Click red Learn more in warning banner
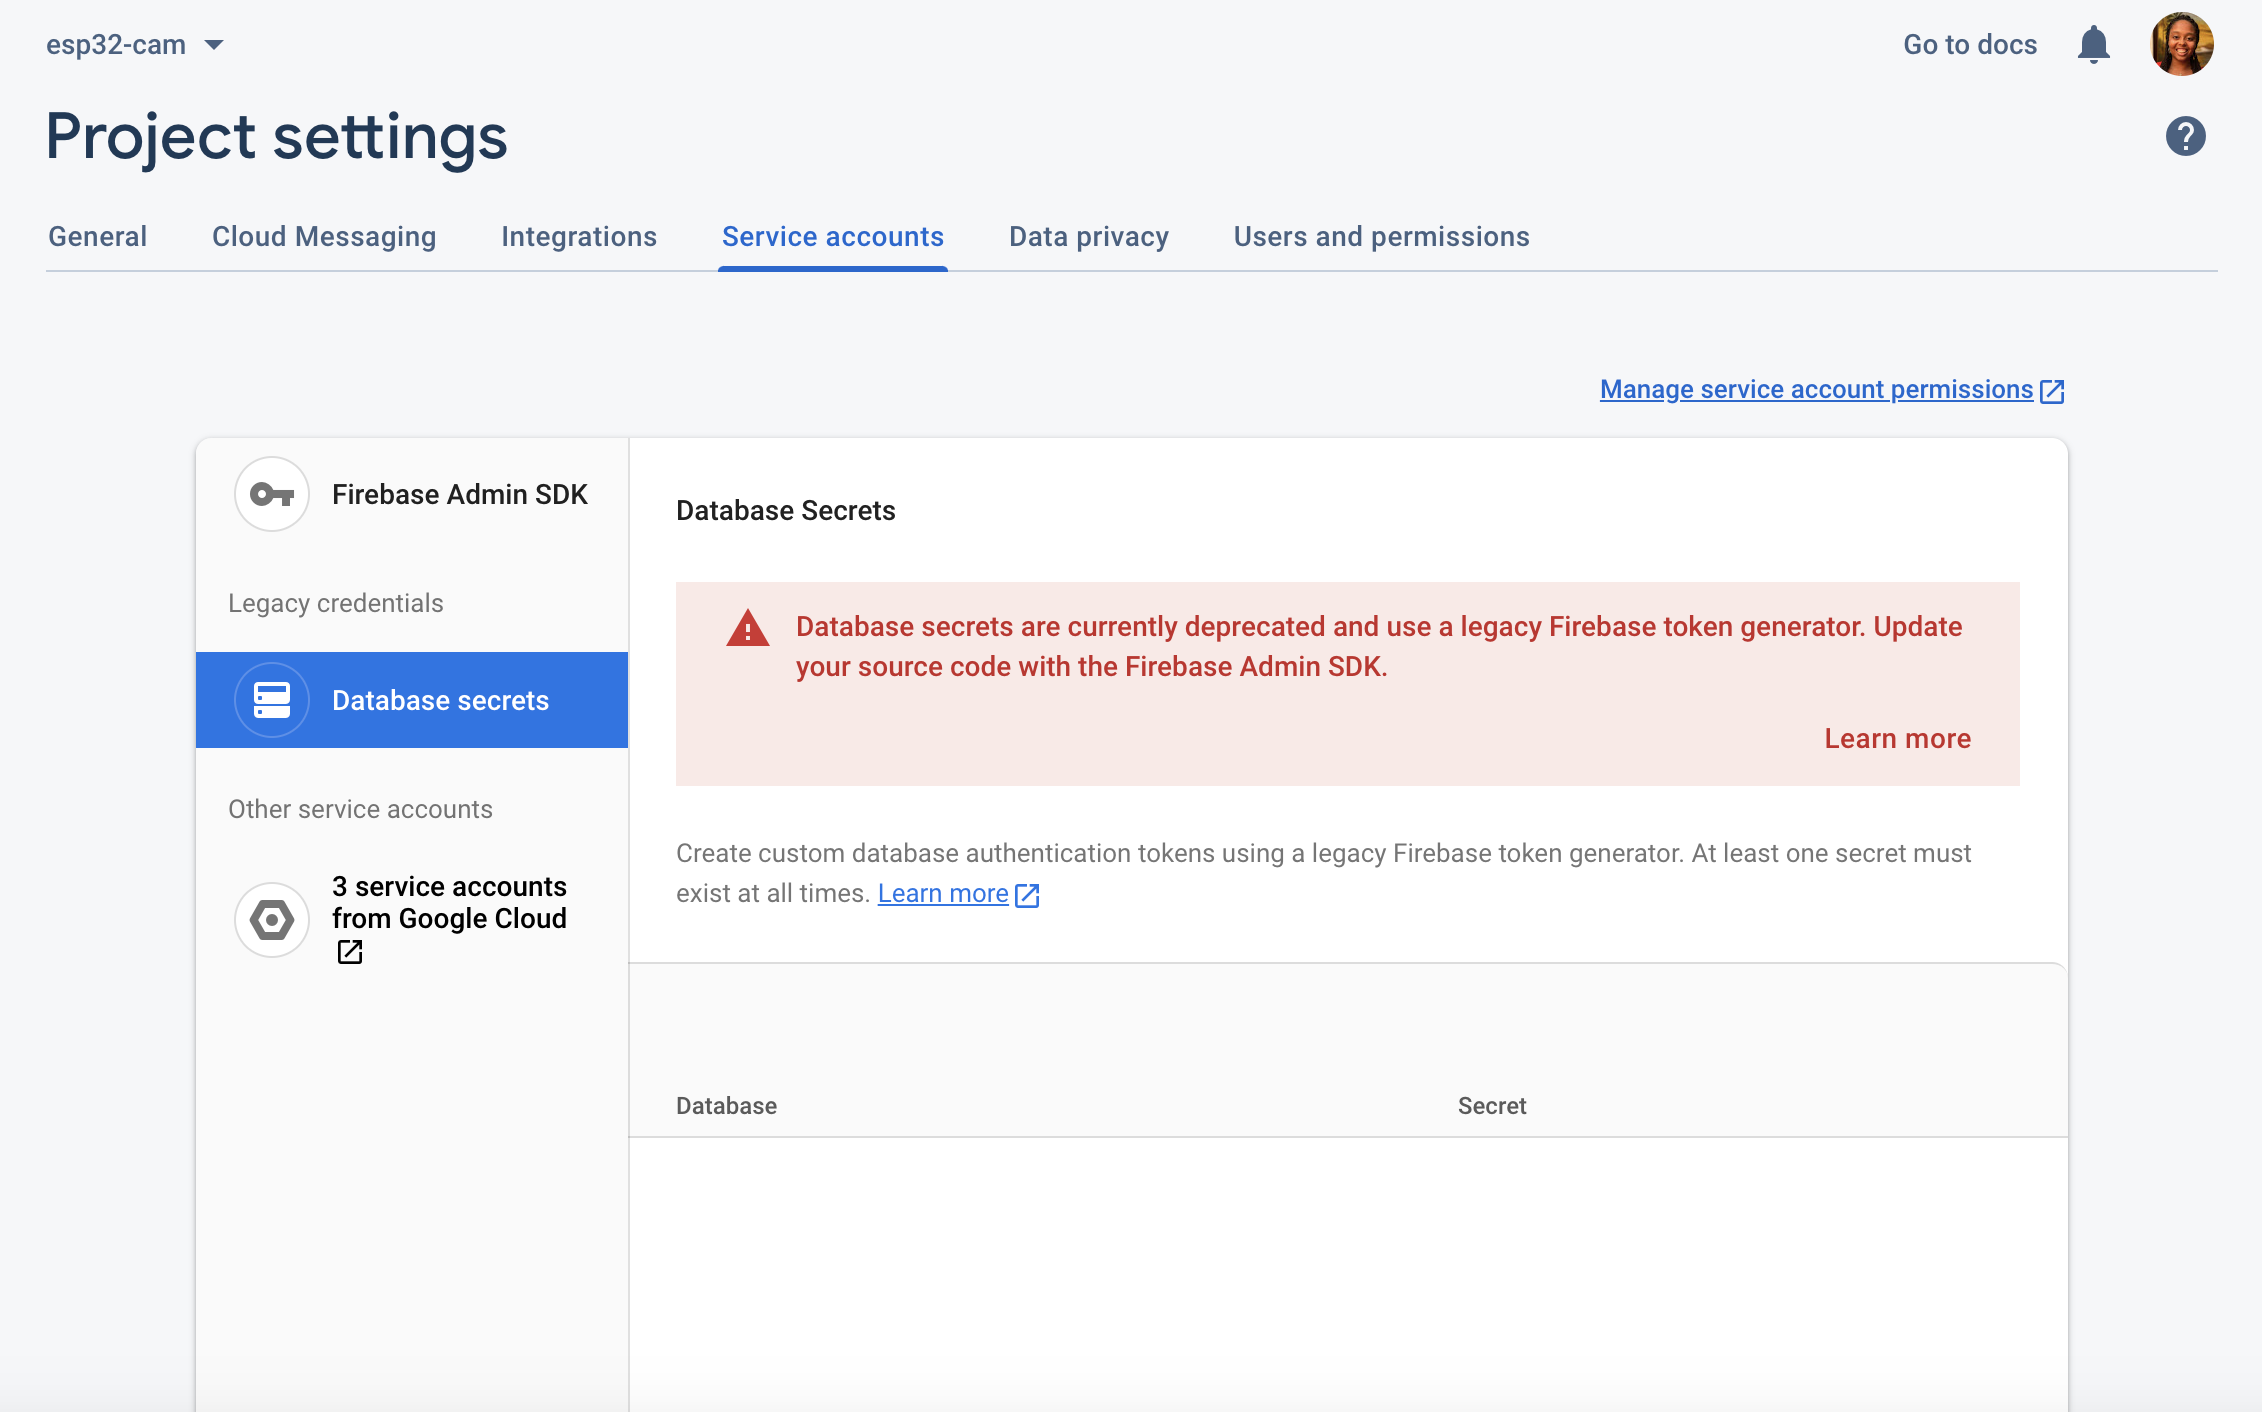This screenshot has width=2262, height=1412. coord(1897,739)
